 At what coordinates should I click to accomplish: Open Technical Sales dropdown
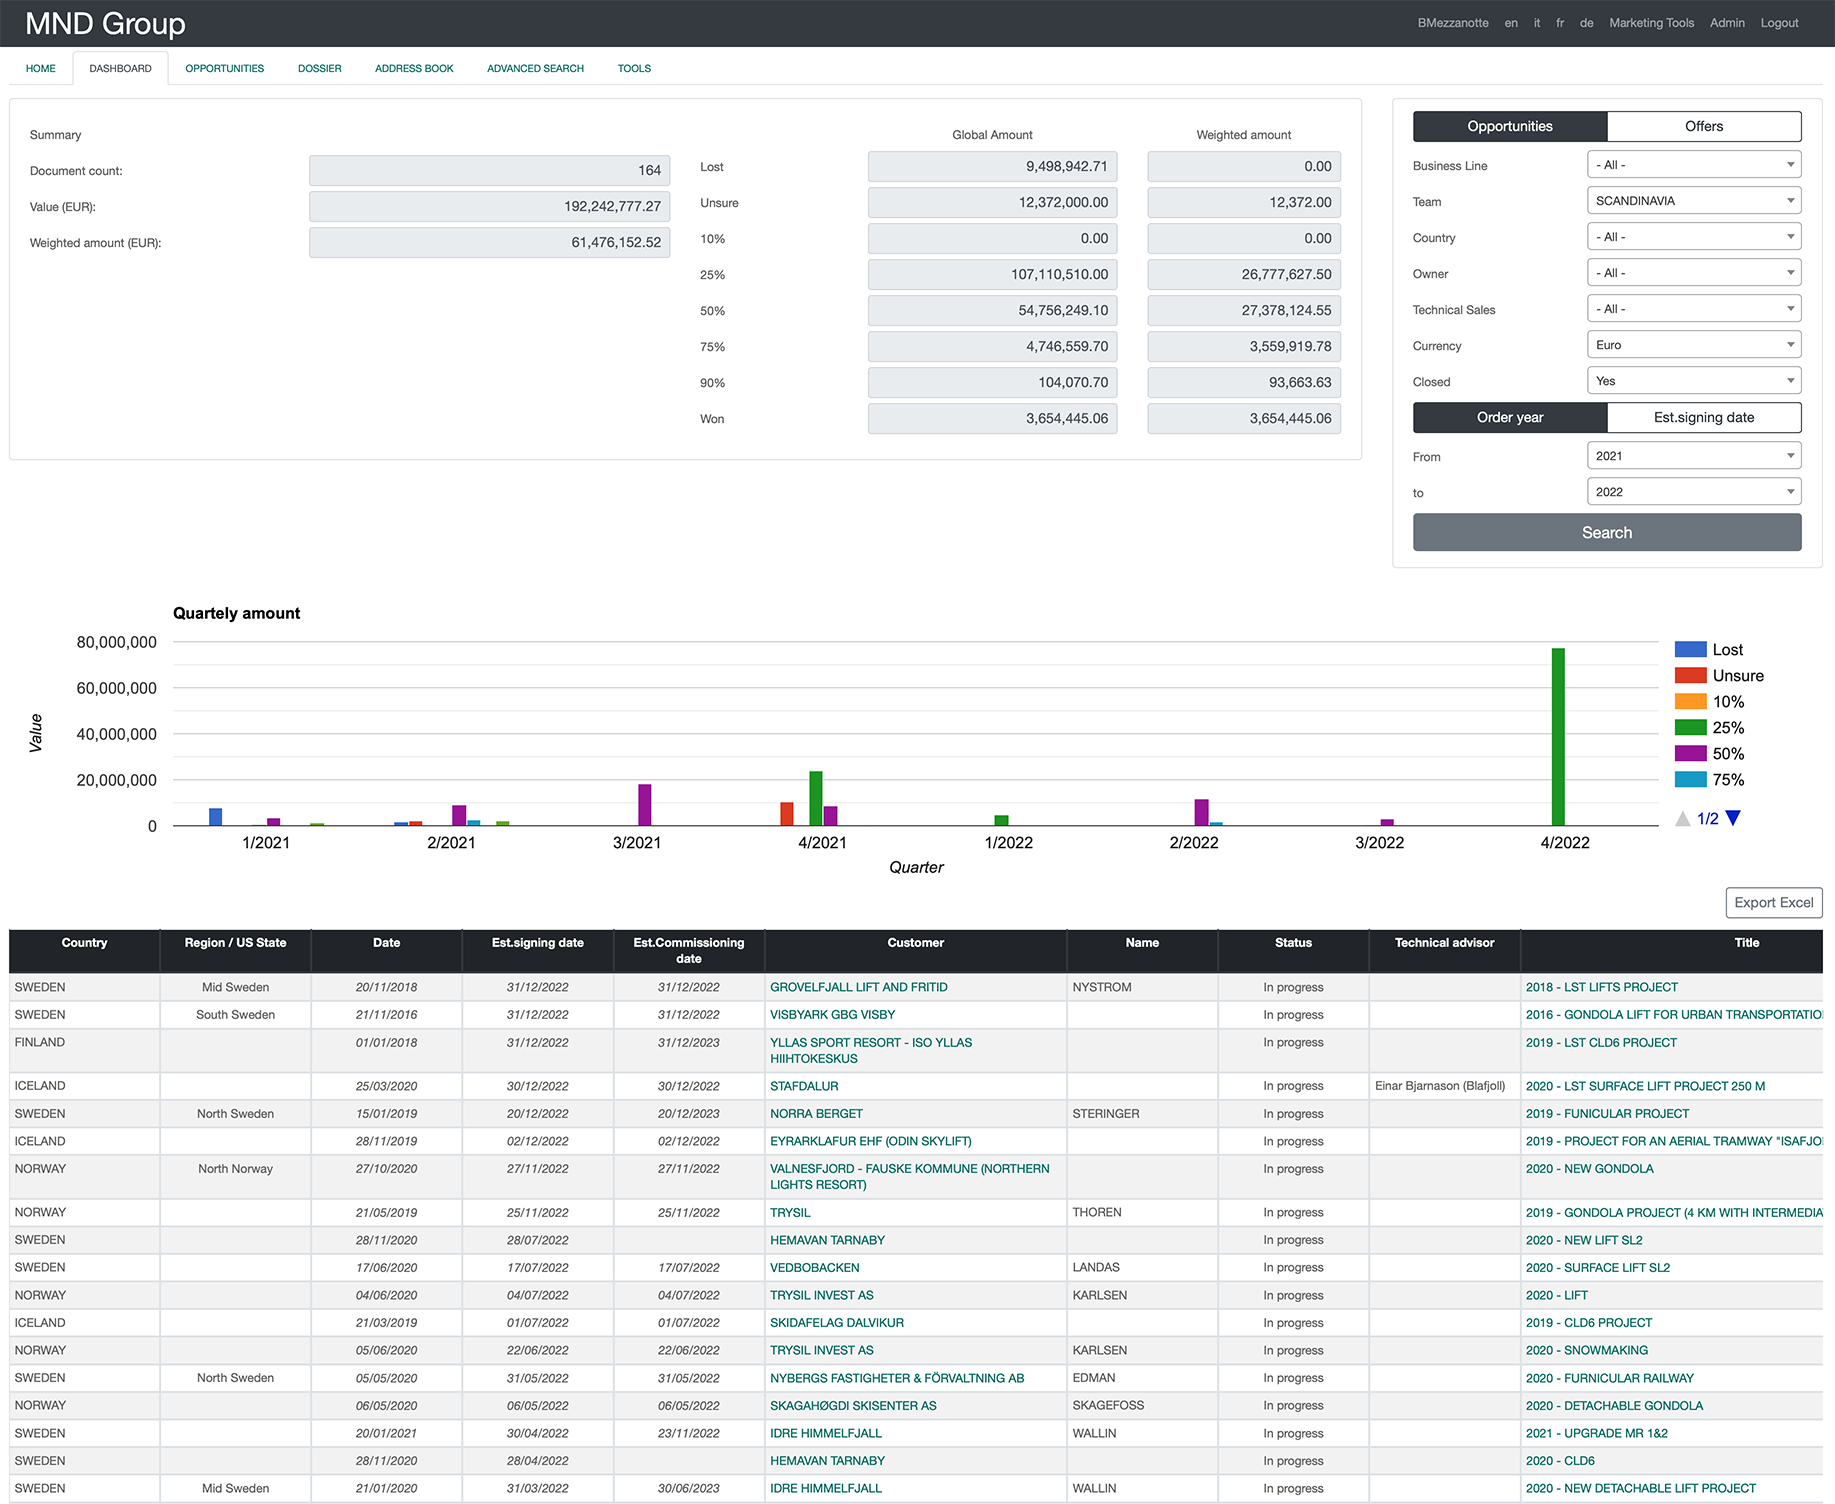(1694, 309)
